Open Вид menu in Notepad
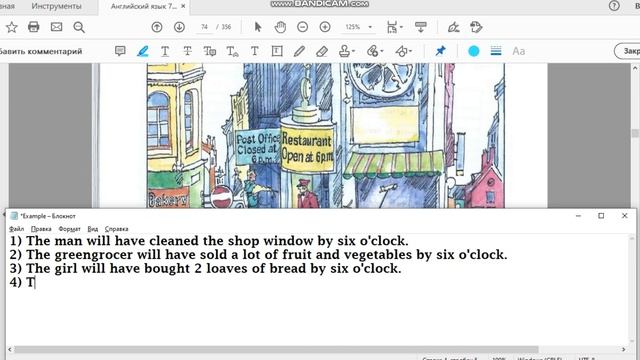The height and width of the screenshot is (360, 640). (x=93, y=229)
